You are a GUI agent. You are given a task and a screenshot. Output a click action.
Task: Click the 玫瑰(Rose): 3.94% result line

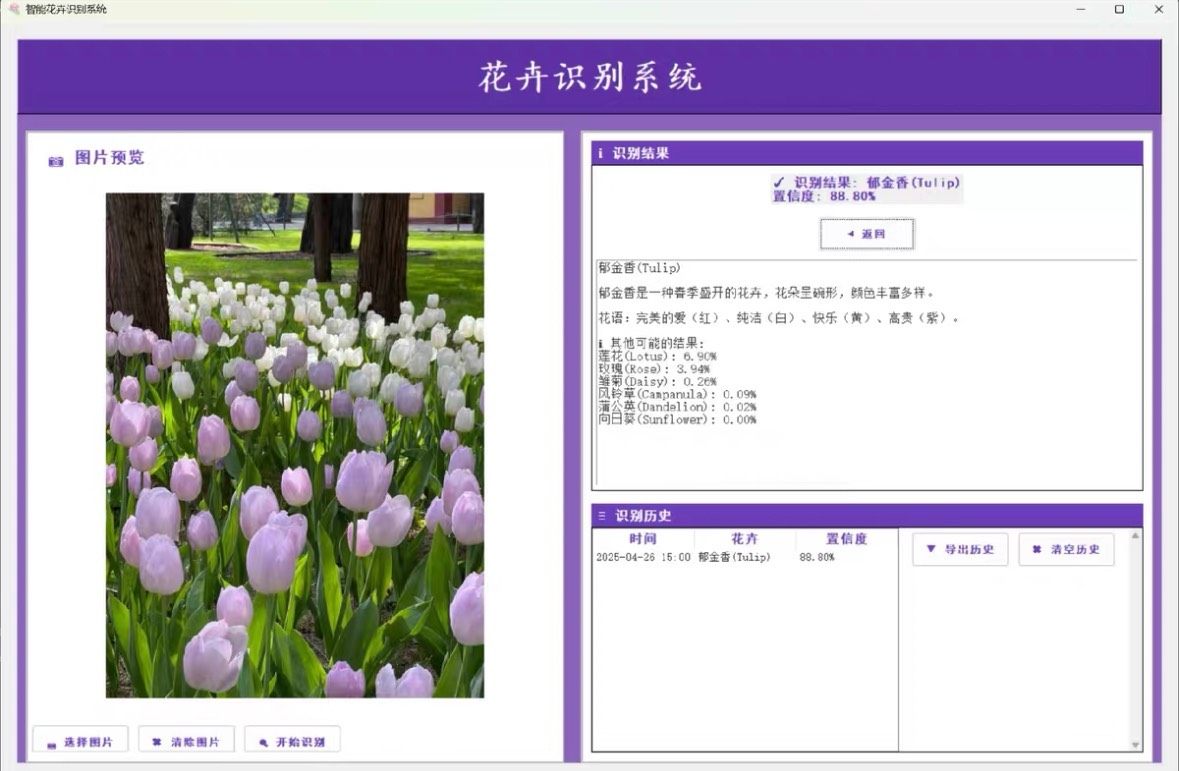[x=654, y=369]
